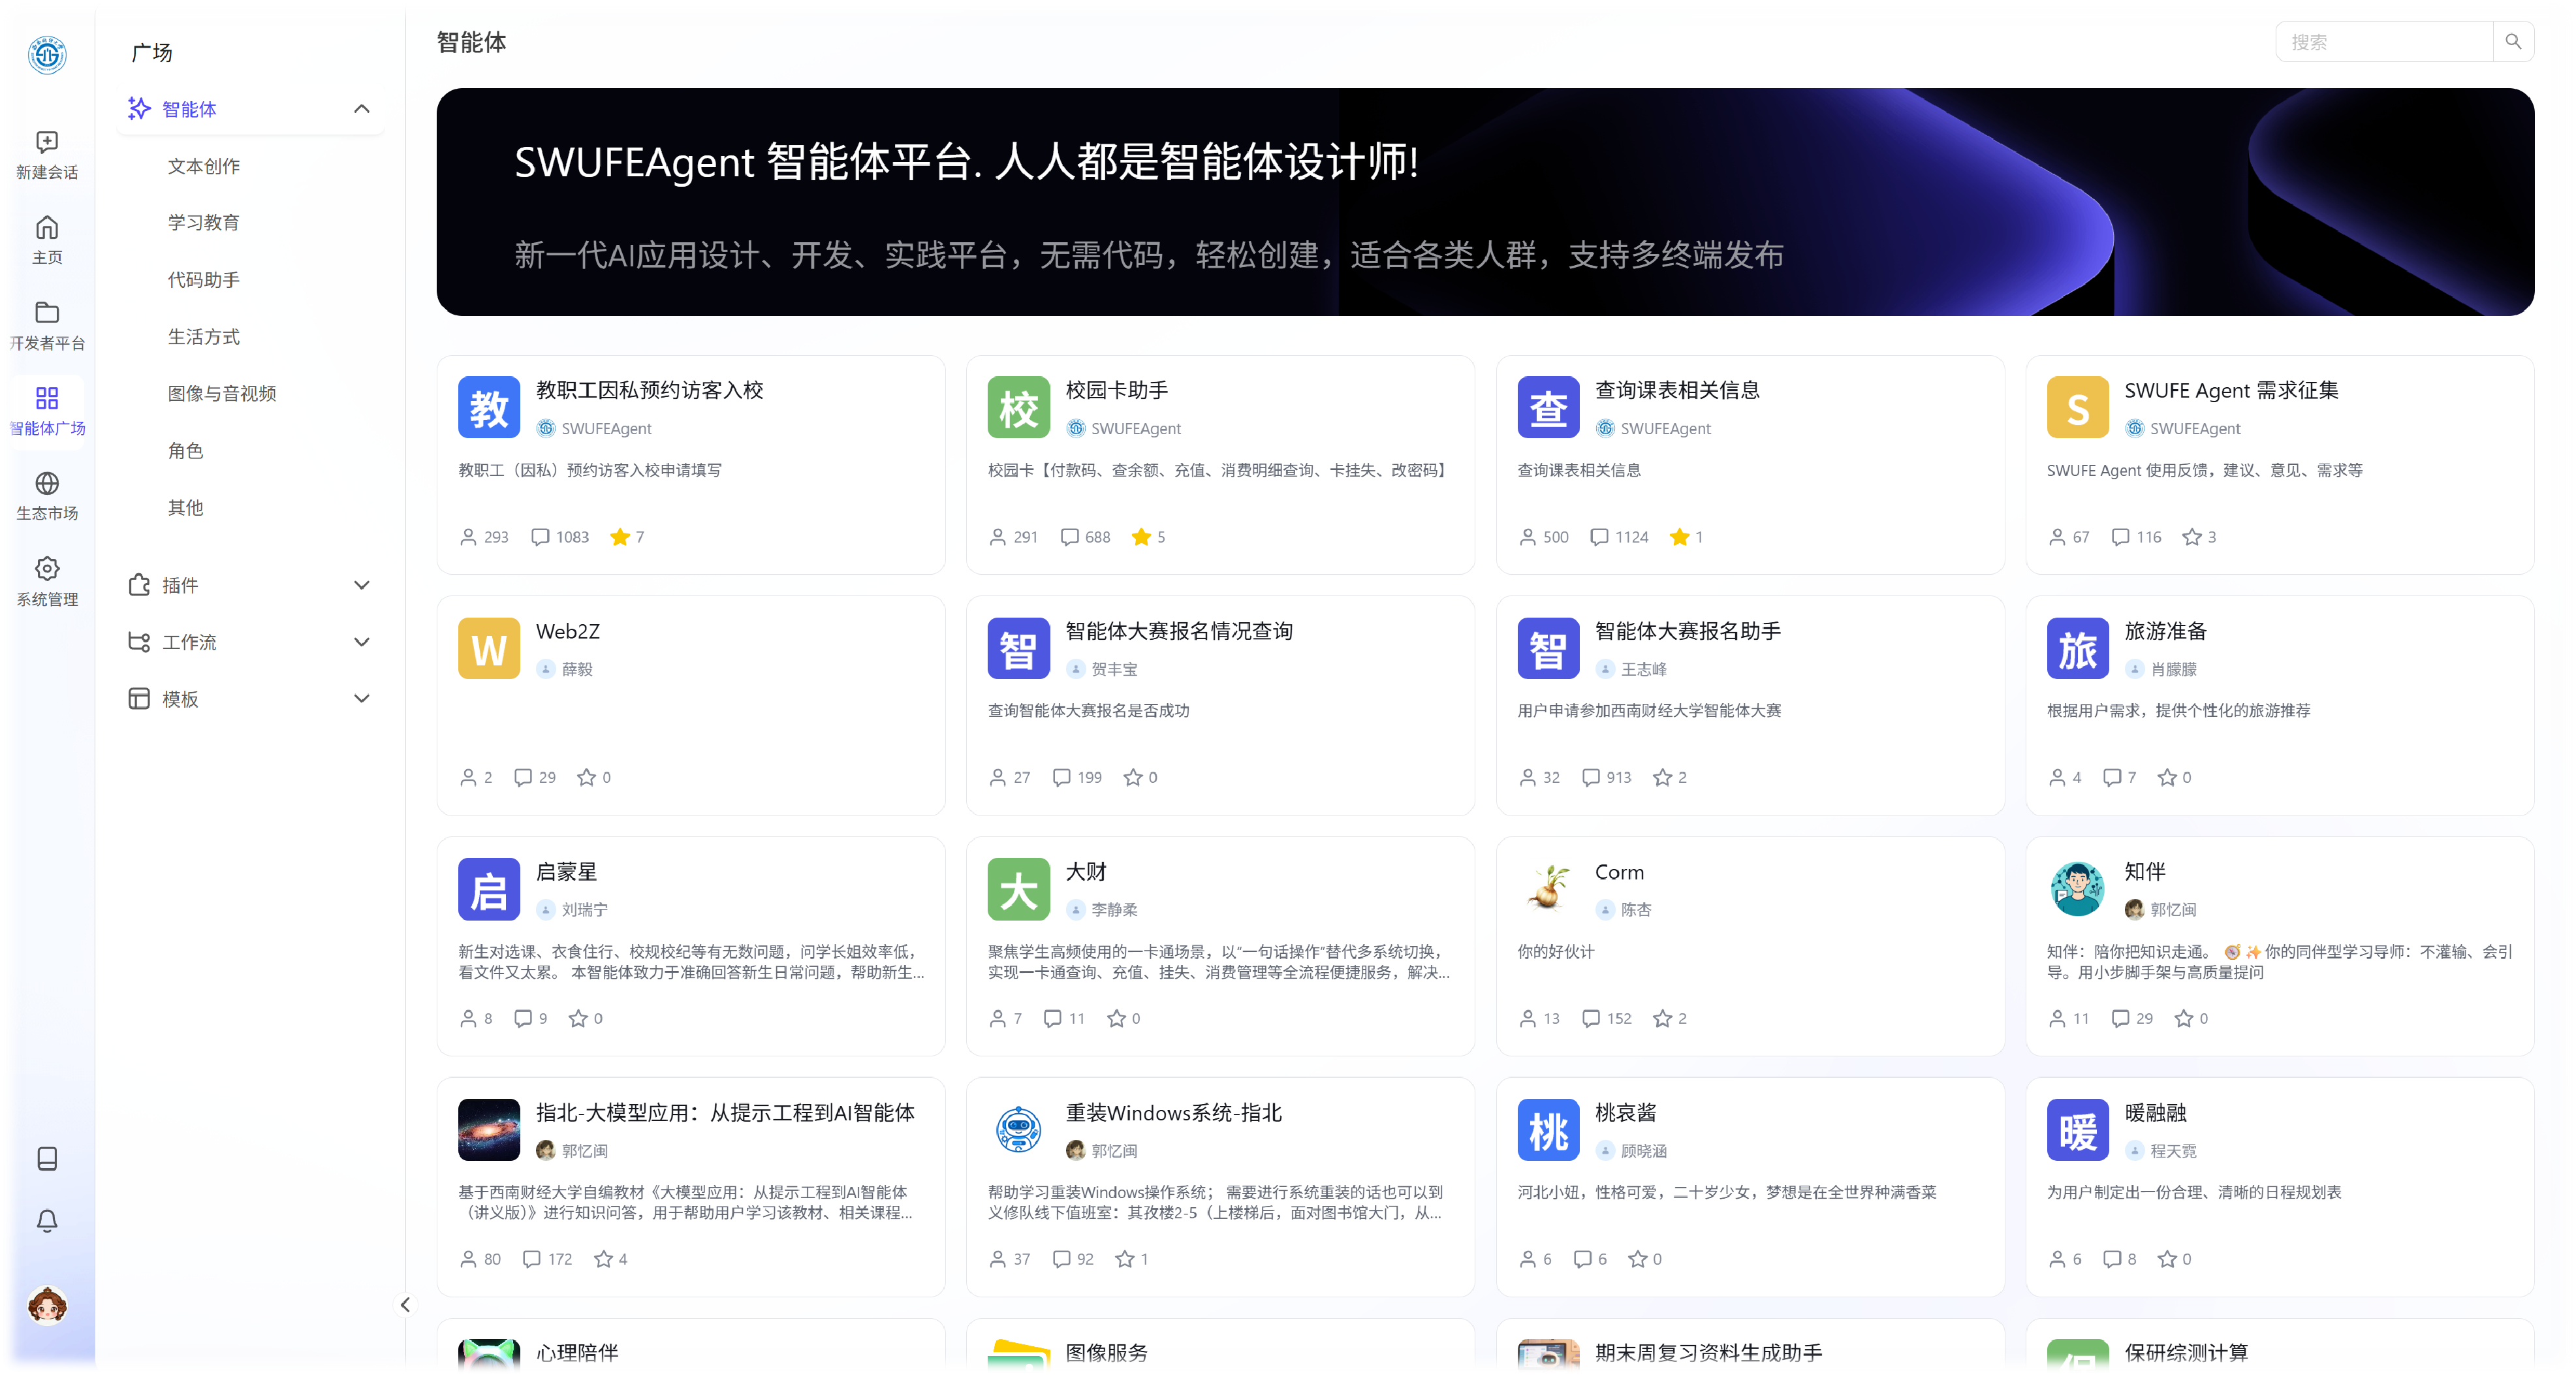Click the new conversation icon

47,143
